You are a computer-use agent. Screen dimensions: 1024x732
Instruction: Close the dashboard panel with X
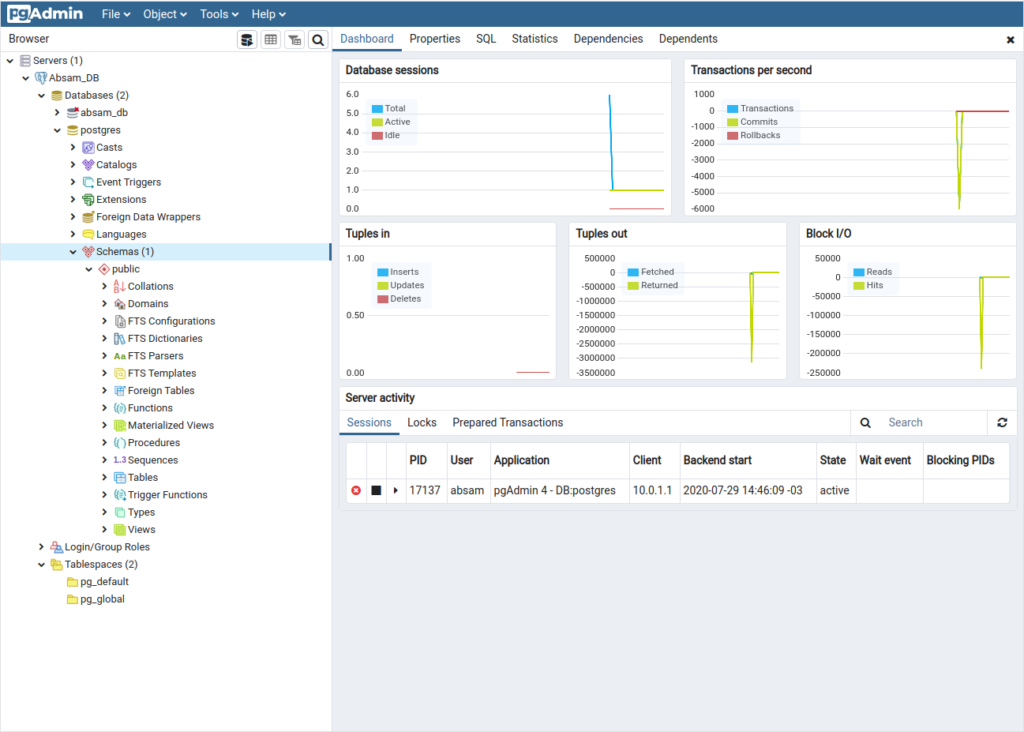[x=1010, y=40]
